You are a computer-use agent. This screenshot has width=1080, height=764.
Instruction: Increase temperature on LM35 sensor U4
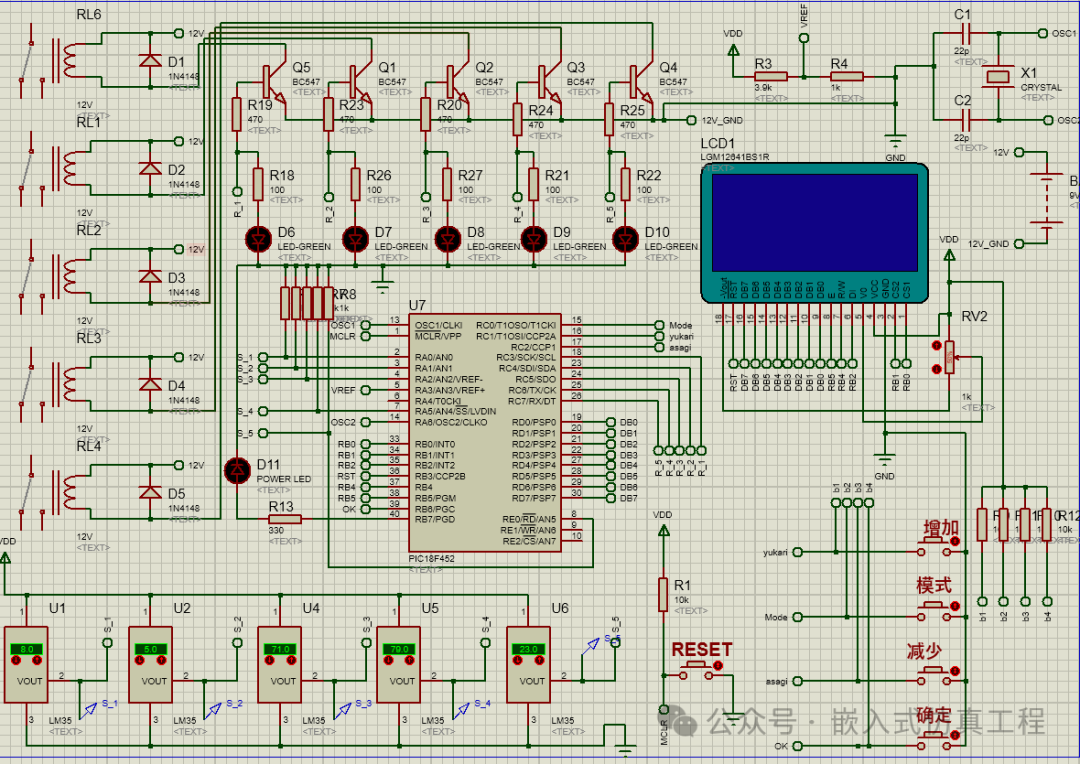click(291, 660)
